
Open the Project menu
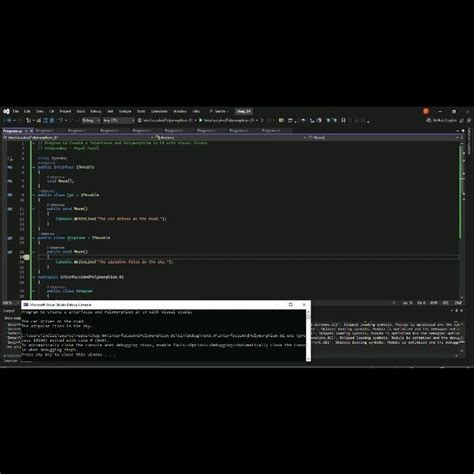tap(65, 111)
